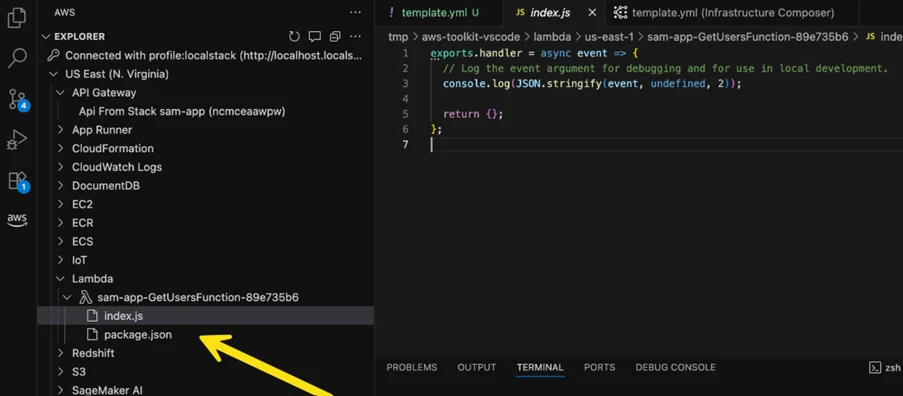Open Extensions view with 1 badge
This screenshot has width=903, height=396.
point(18,181)
